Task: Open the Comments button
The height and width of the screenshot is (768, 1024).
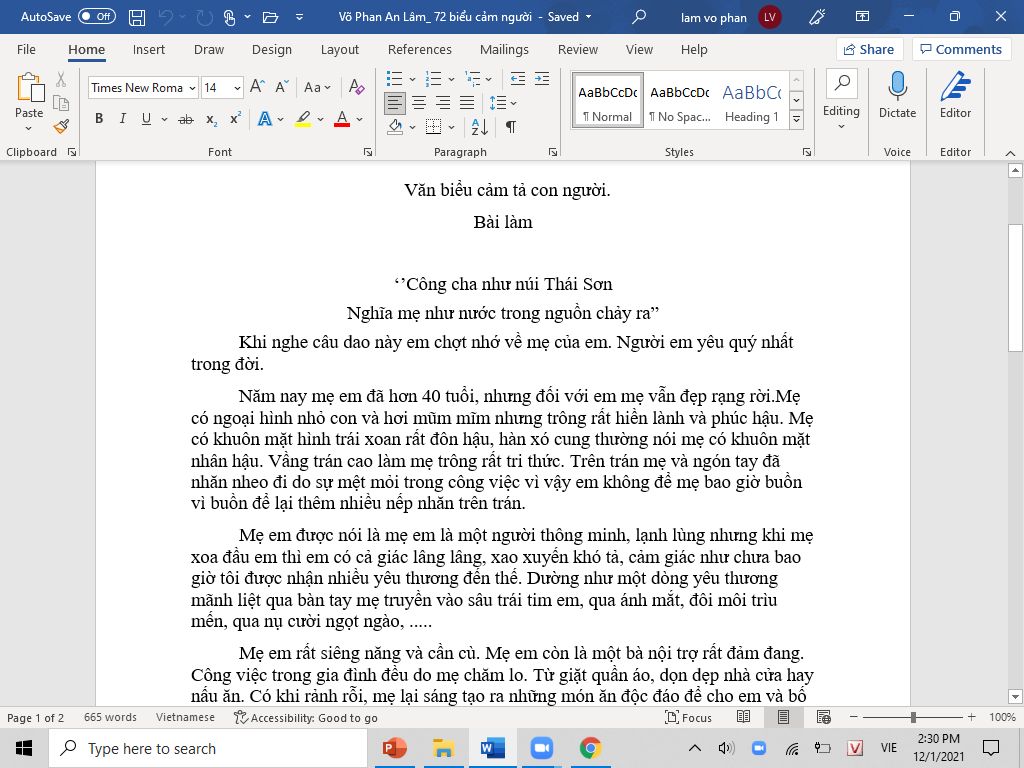Action: click(x=961, y=50)
